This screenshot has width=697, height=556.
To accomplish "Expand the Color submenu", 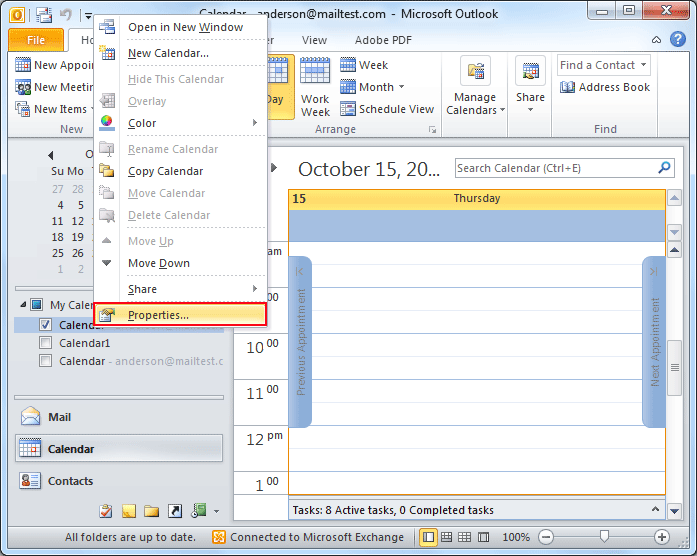I will 180,123.
